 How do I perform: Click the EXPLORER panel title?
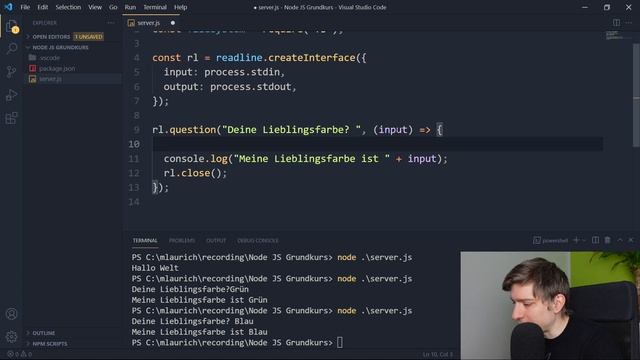coord(44,23)
